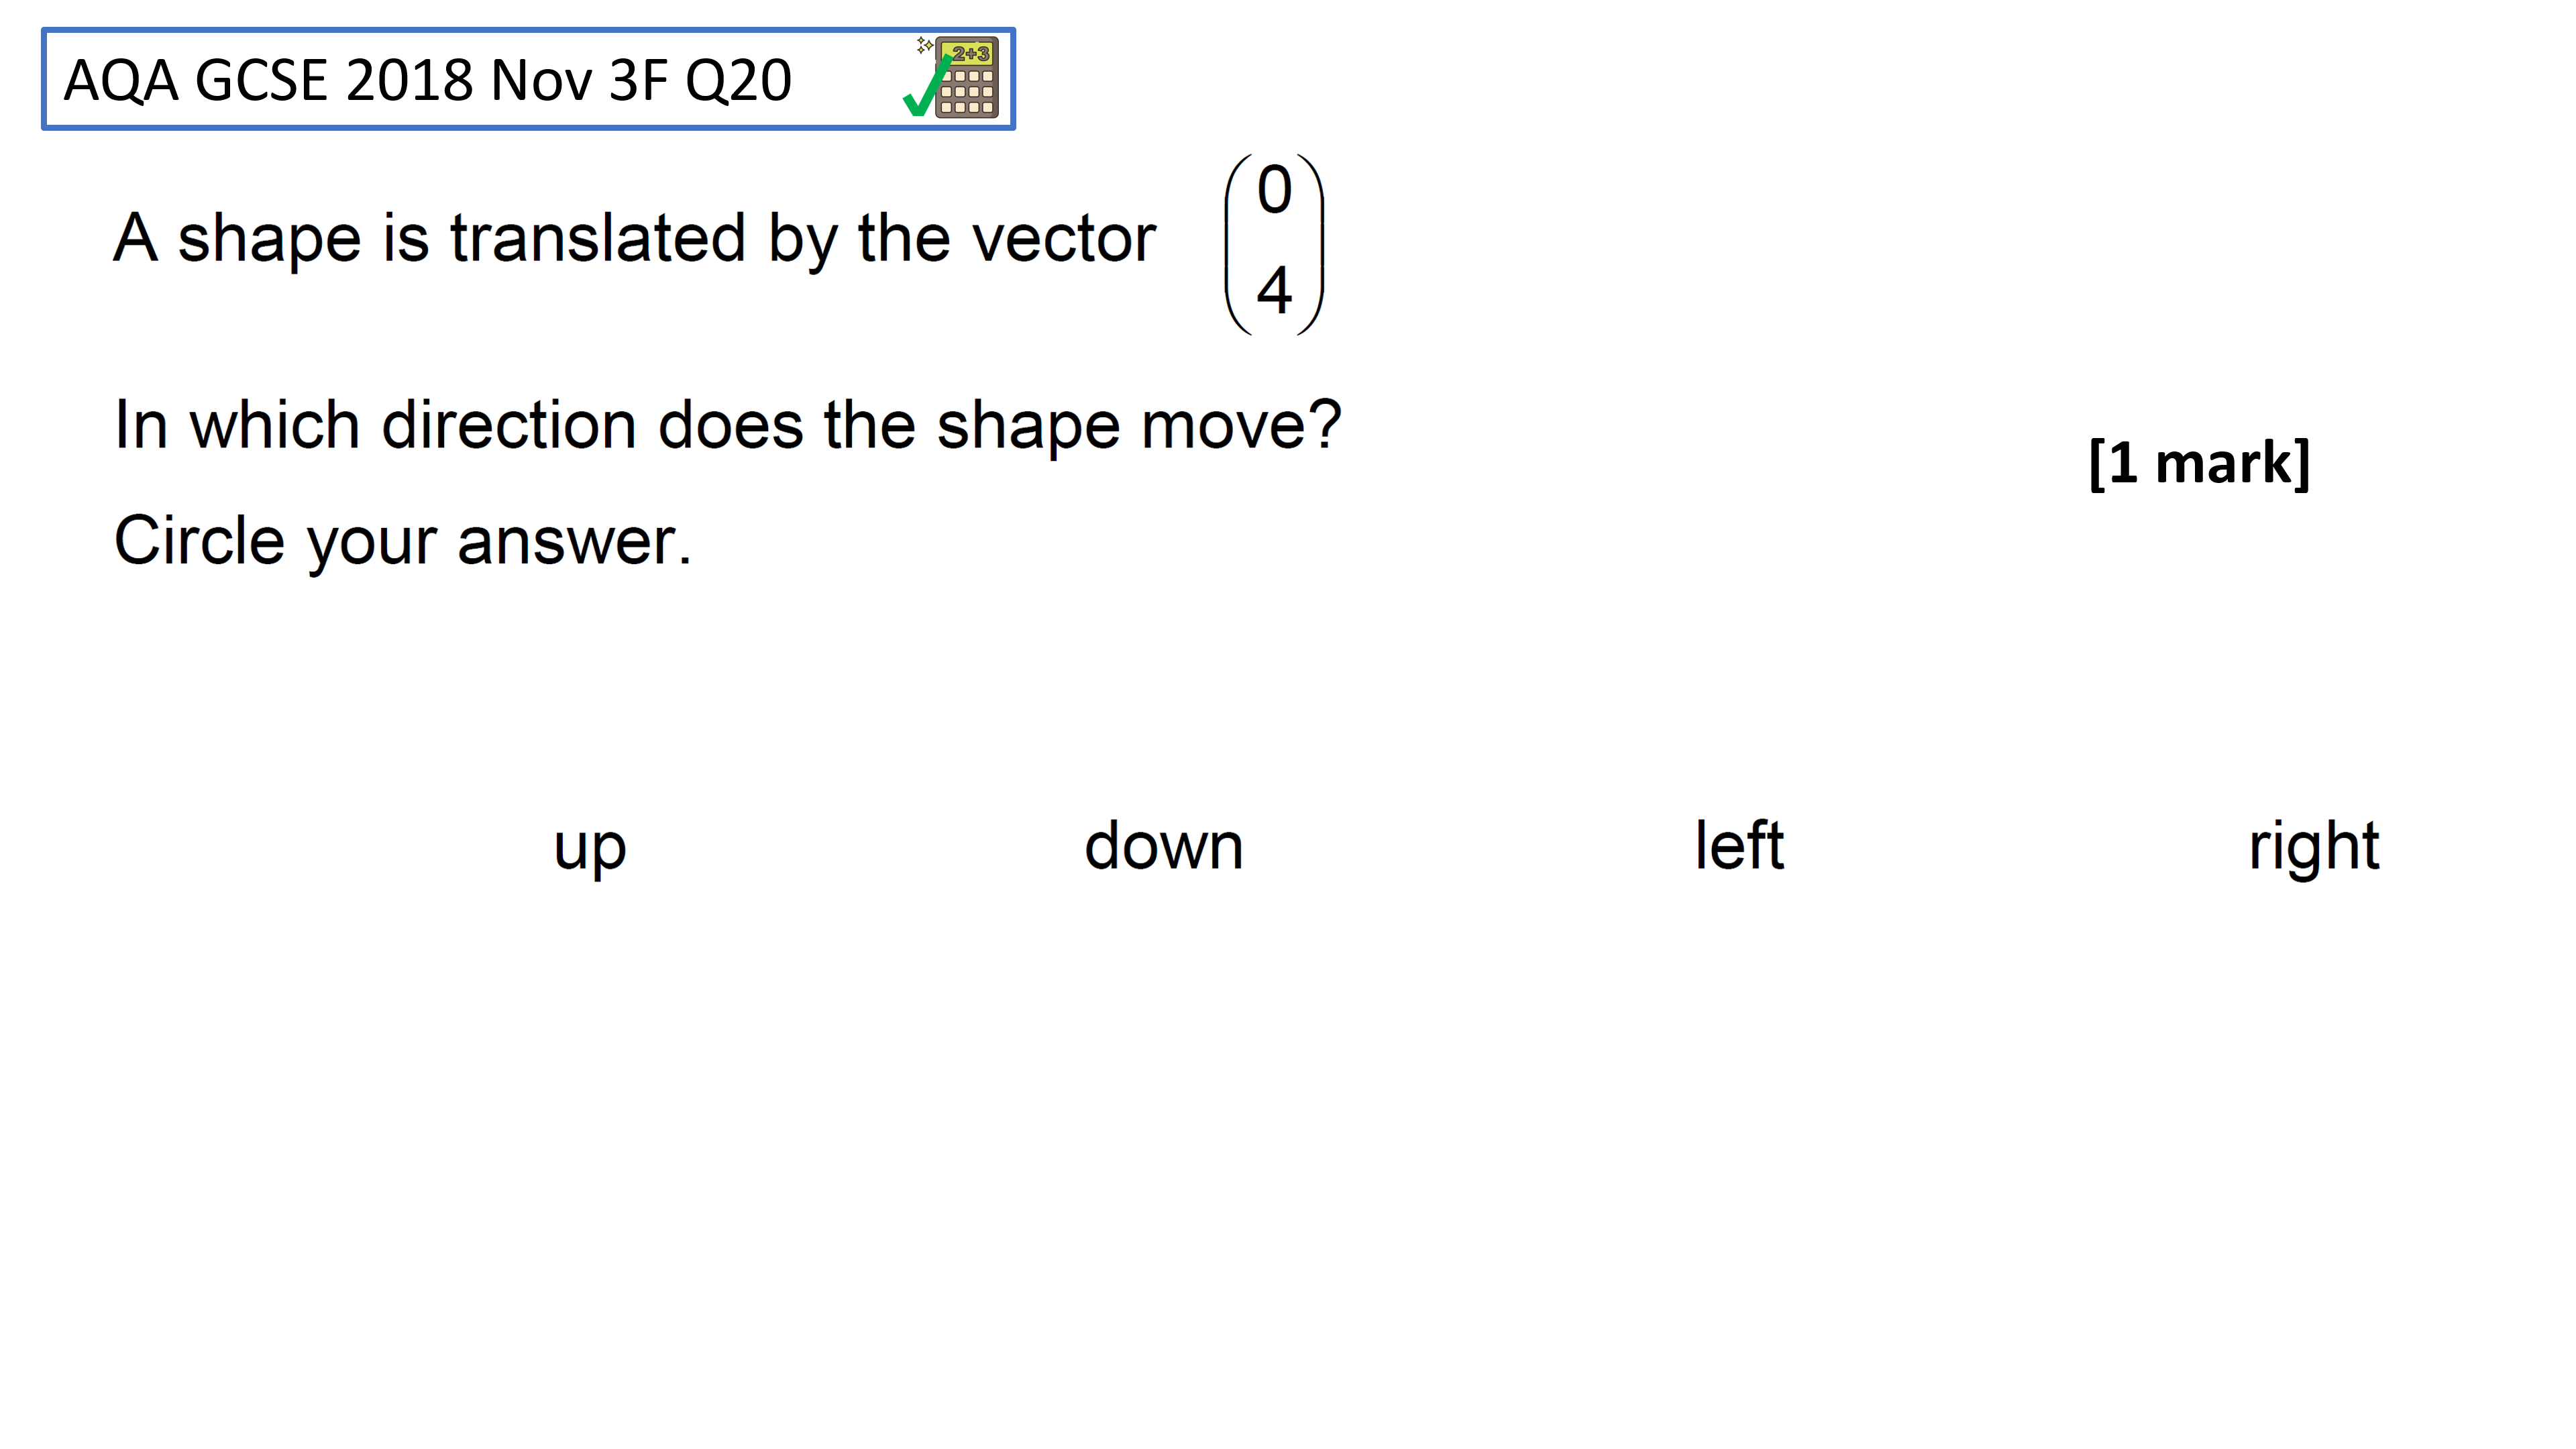Click the left bracket of the column vector
The width and height of the screenshot is (2576, 1449).
(1239, 244)
